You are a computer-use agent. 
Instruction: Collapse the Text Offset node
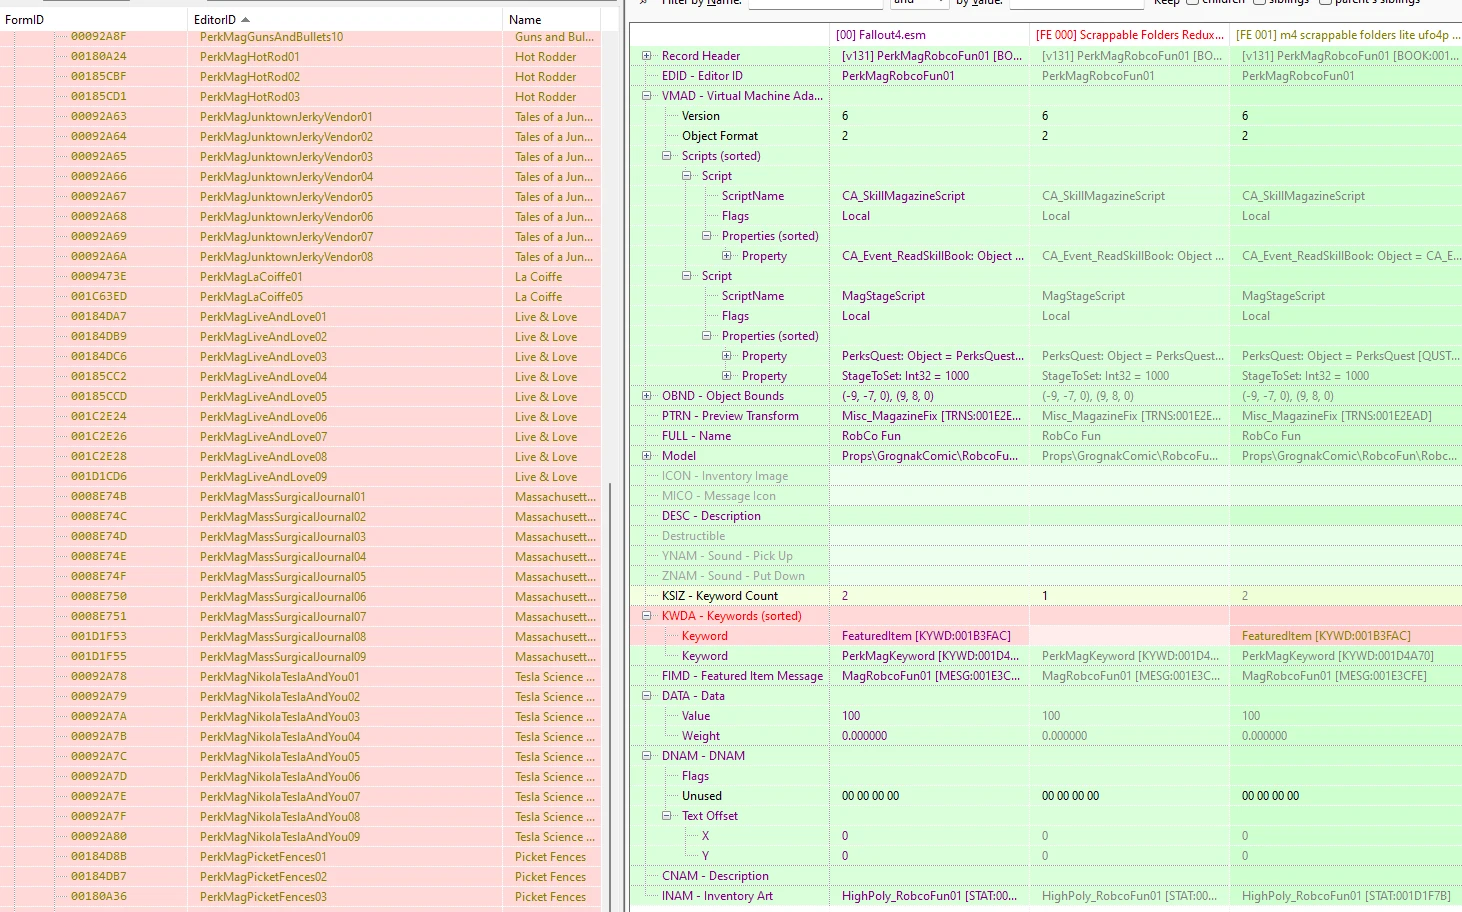666,816
